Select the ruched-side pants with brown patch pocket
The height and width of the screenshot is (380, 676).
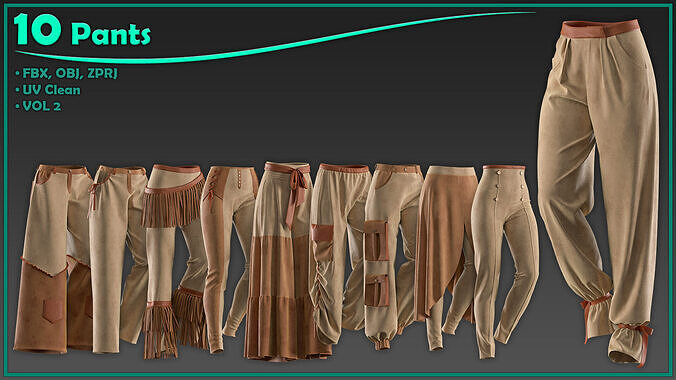(x=340, y=254)
